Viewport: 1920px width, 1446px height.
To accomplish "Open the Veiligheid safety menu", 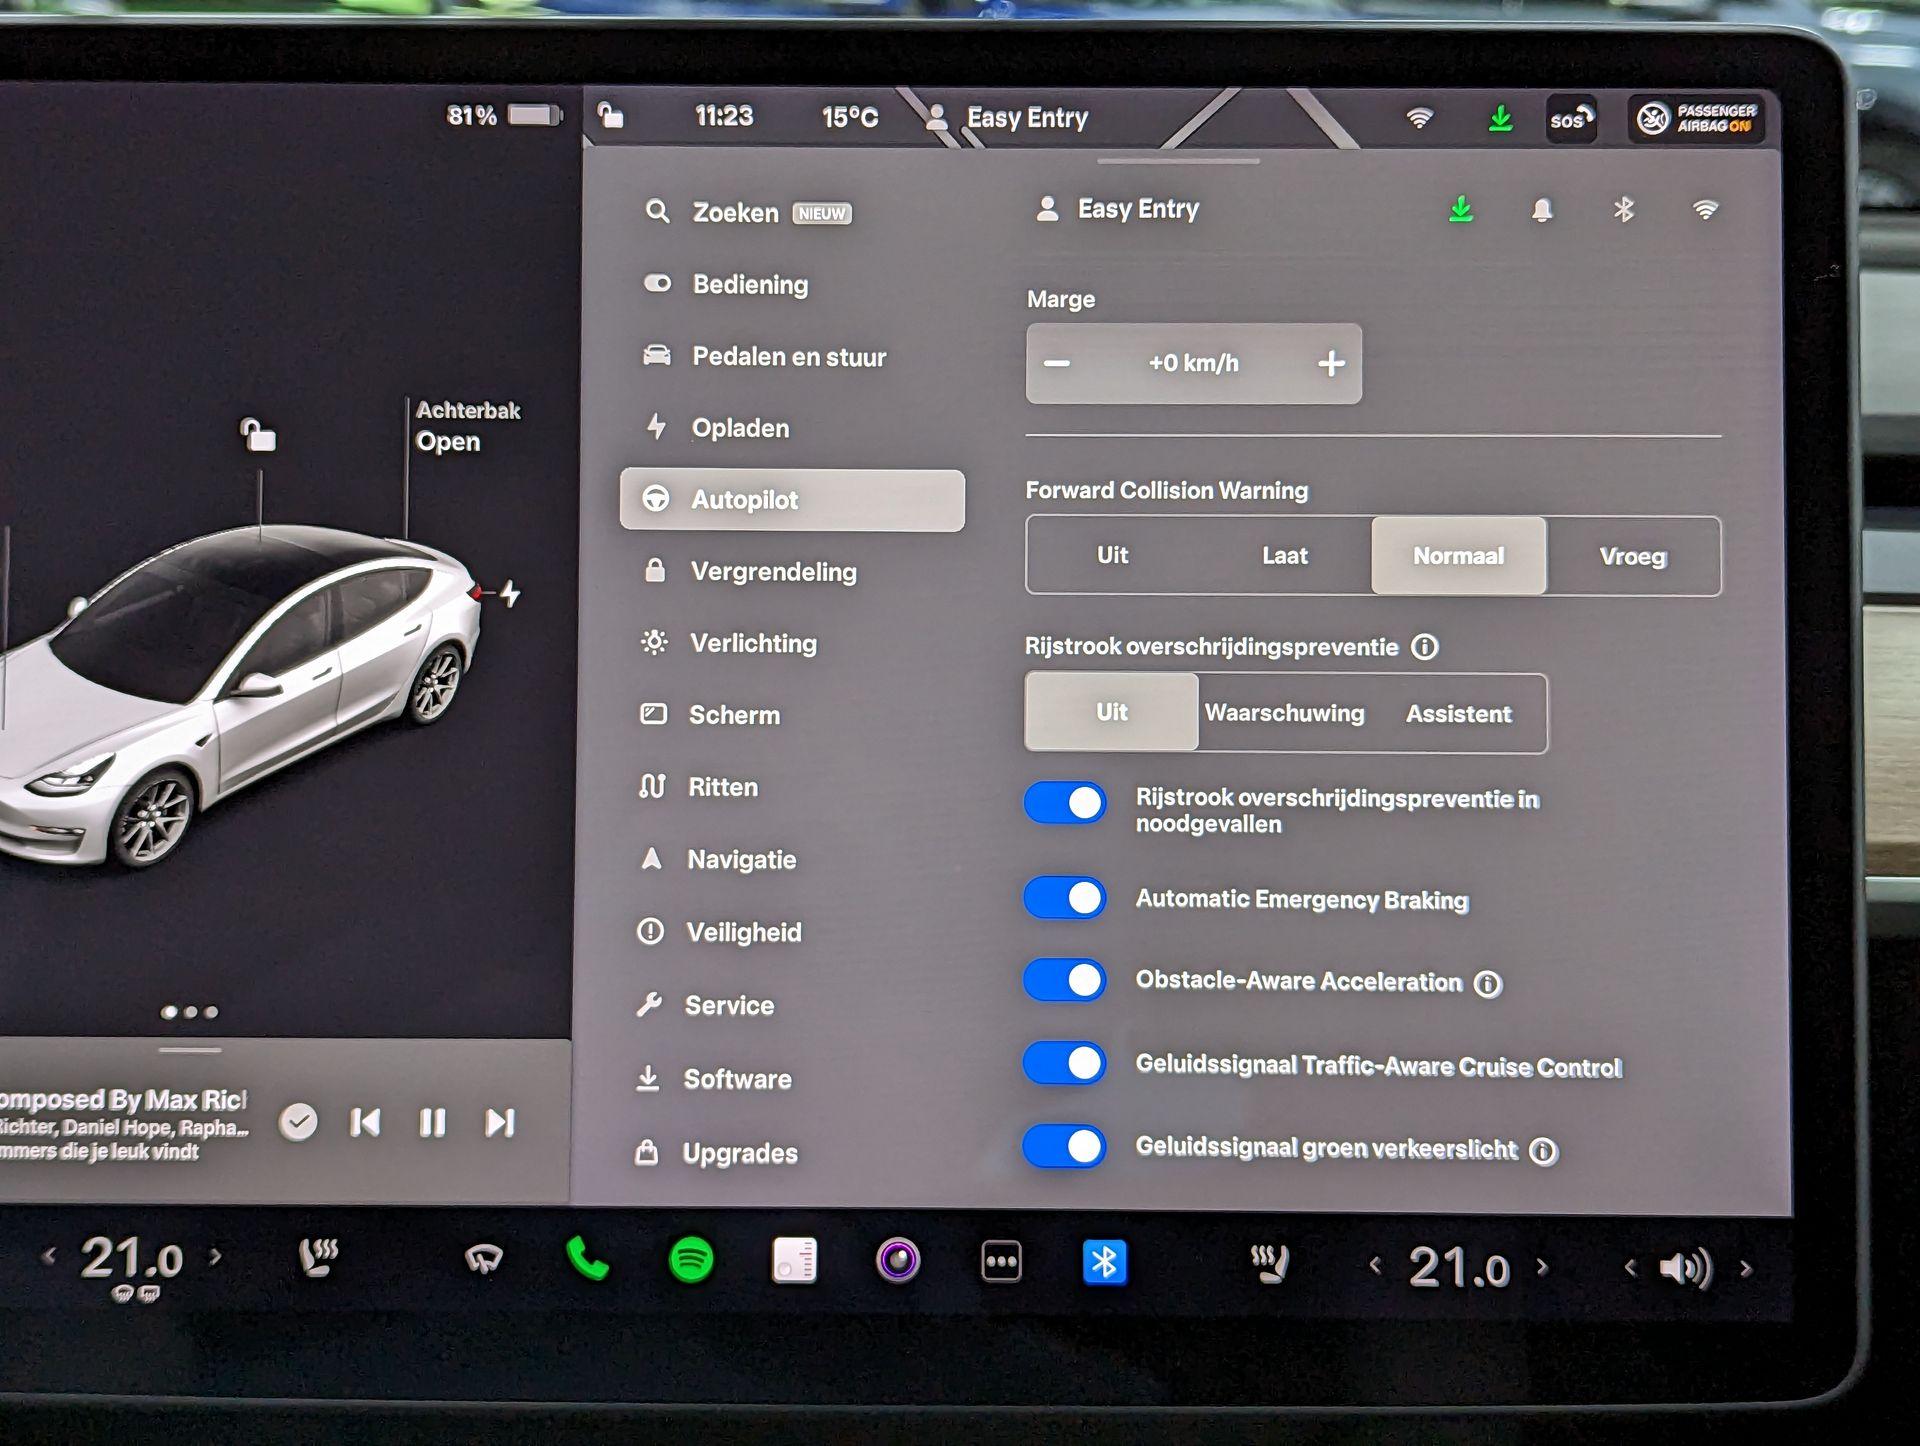I will [x=719, y=932].
